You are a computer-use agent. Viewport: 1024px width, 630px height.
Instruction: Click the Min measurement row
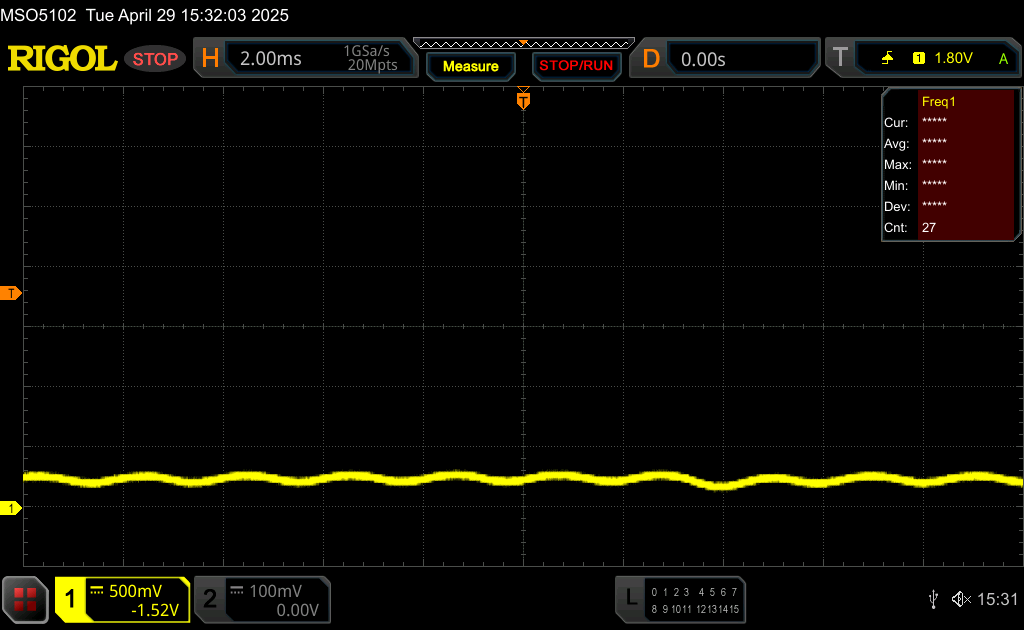949,185
